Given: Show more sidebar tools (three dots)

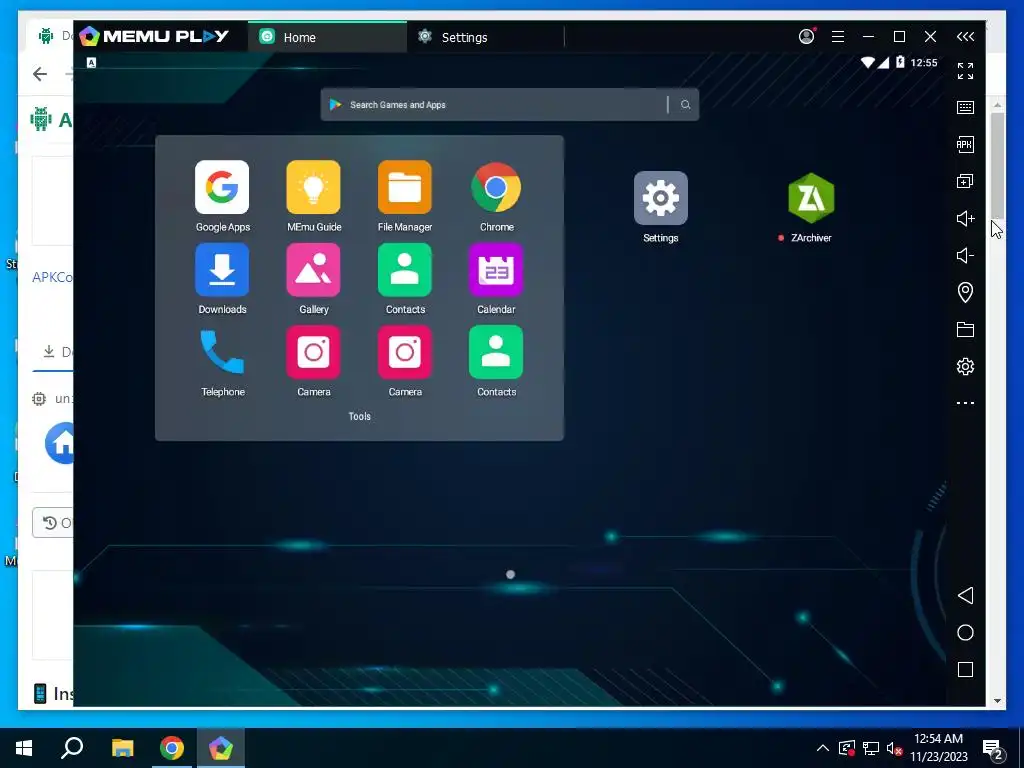Looking at the screenshot, I should (x=965, y=403).
